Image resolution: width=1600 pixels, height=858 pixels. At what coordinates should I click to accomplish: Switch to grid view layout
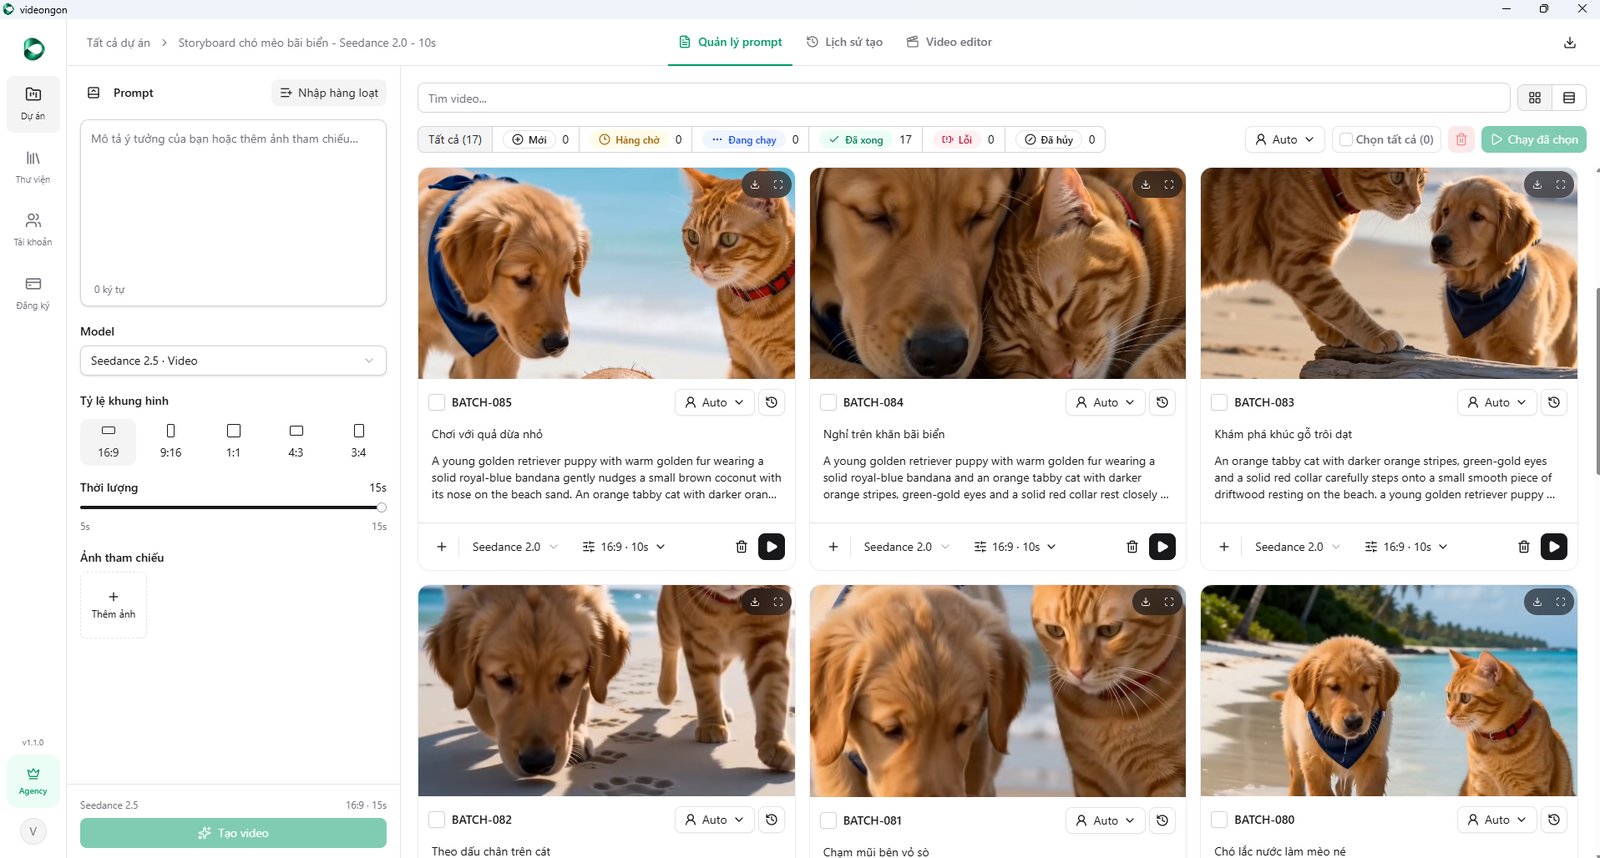point(1535,98)
